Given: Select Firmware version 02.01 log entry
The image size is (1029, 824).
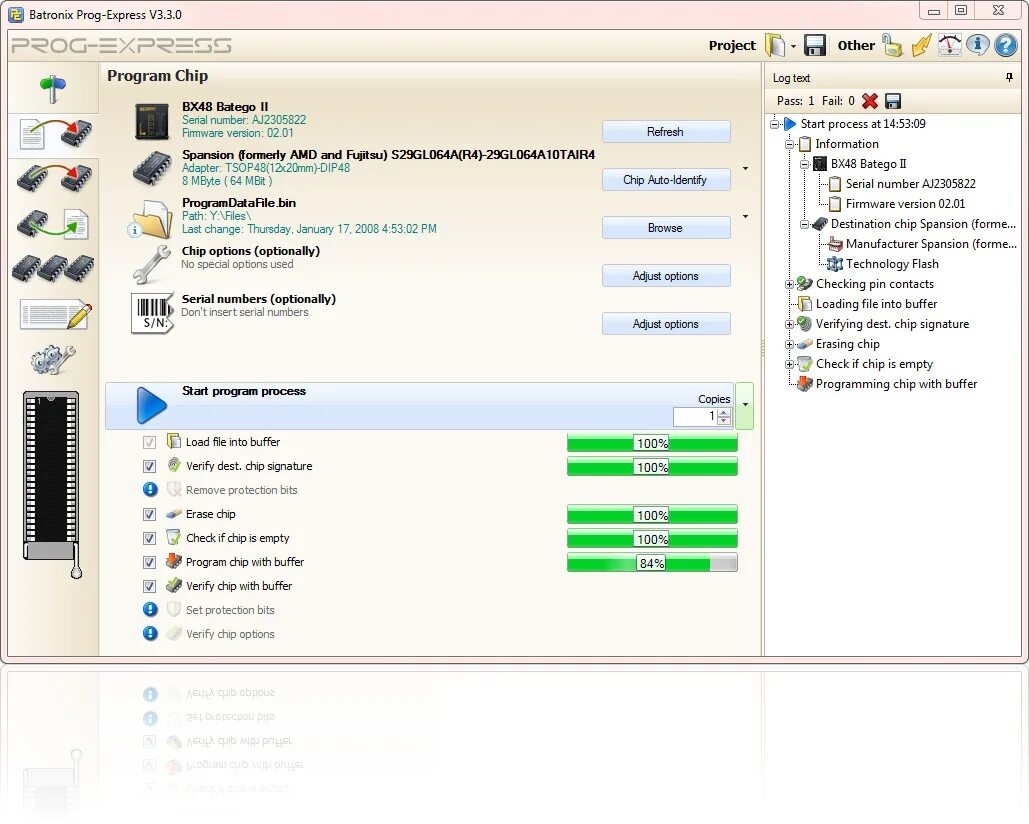Looking at the screenshot, I should pos(905,204).
